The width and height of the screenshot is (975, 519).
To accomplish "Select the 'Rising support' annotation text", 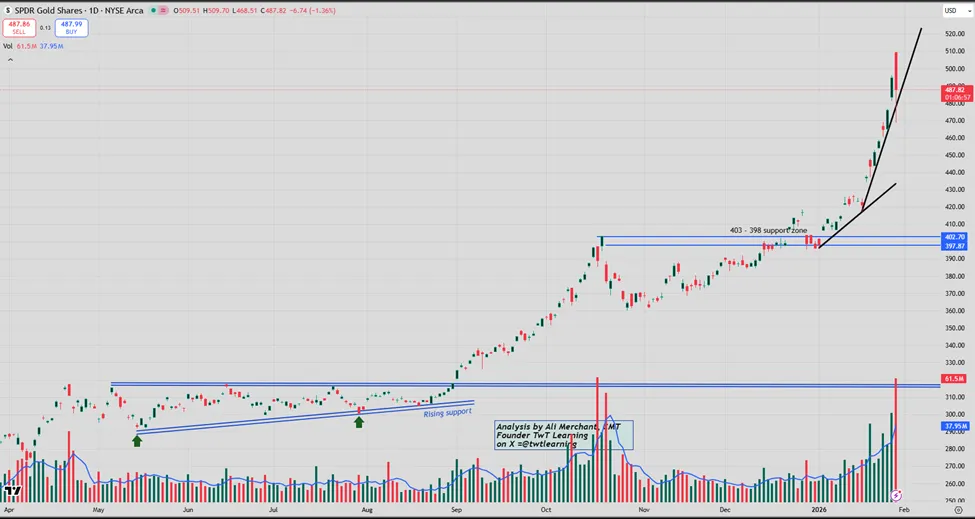I will coord(448,413).
